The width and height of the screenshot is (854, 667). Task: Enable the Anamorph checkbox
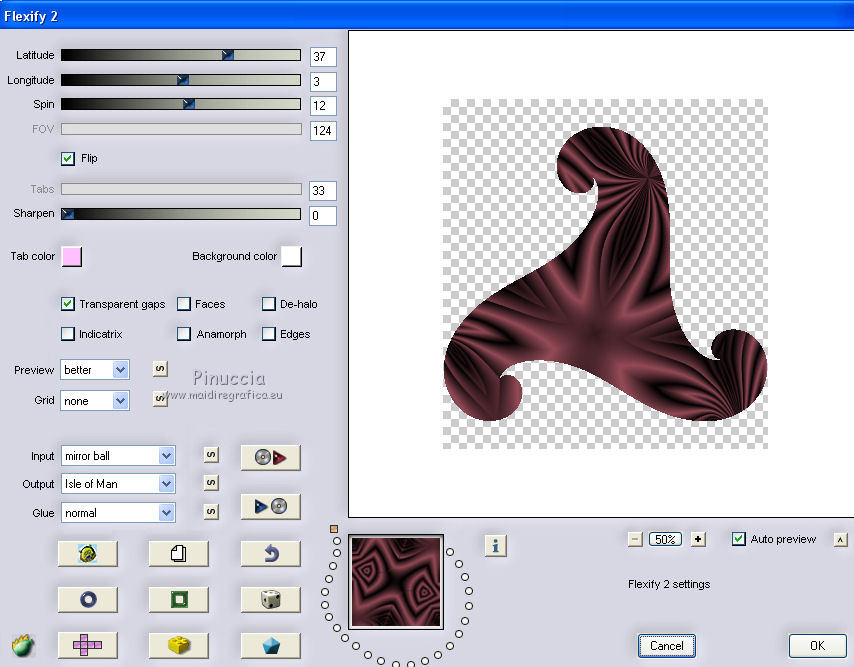[x=184, y=334]
